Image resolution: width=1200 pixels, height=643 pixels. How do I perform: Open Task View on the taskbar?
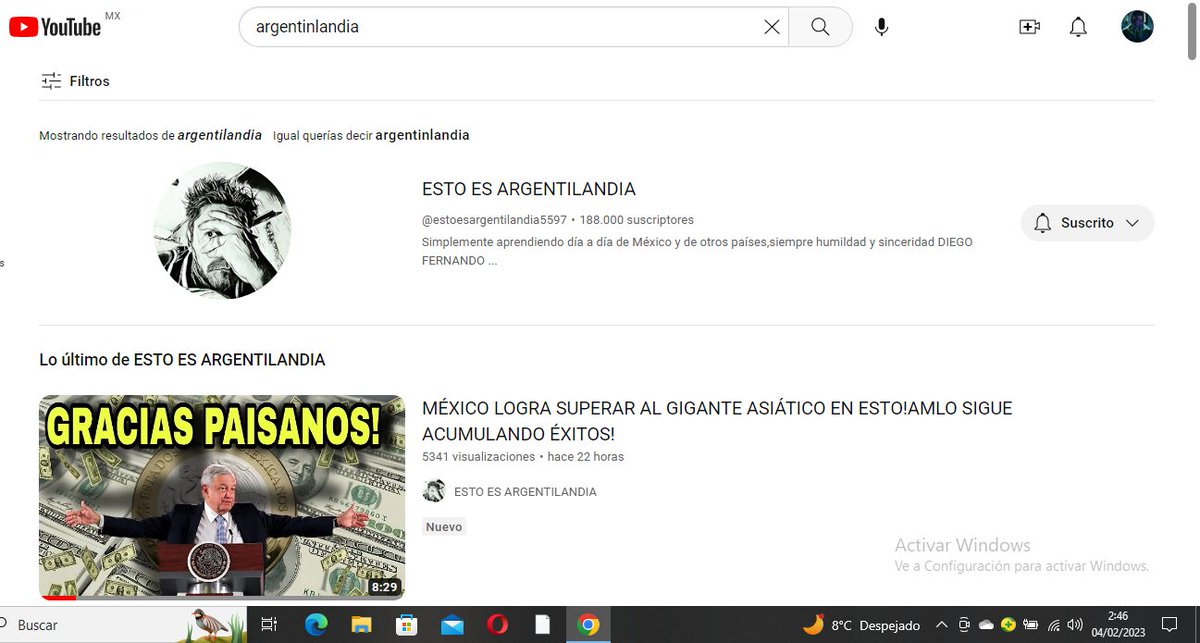(x=269, y=625)
